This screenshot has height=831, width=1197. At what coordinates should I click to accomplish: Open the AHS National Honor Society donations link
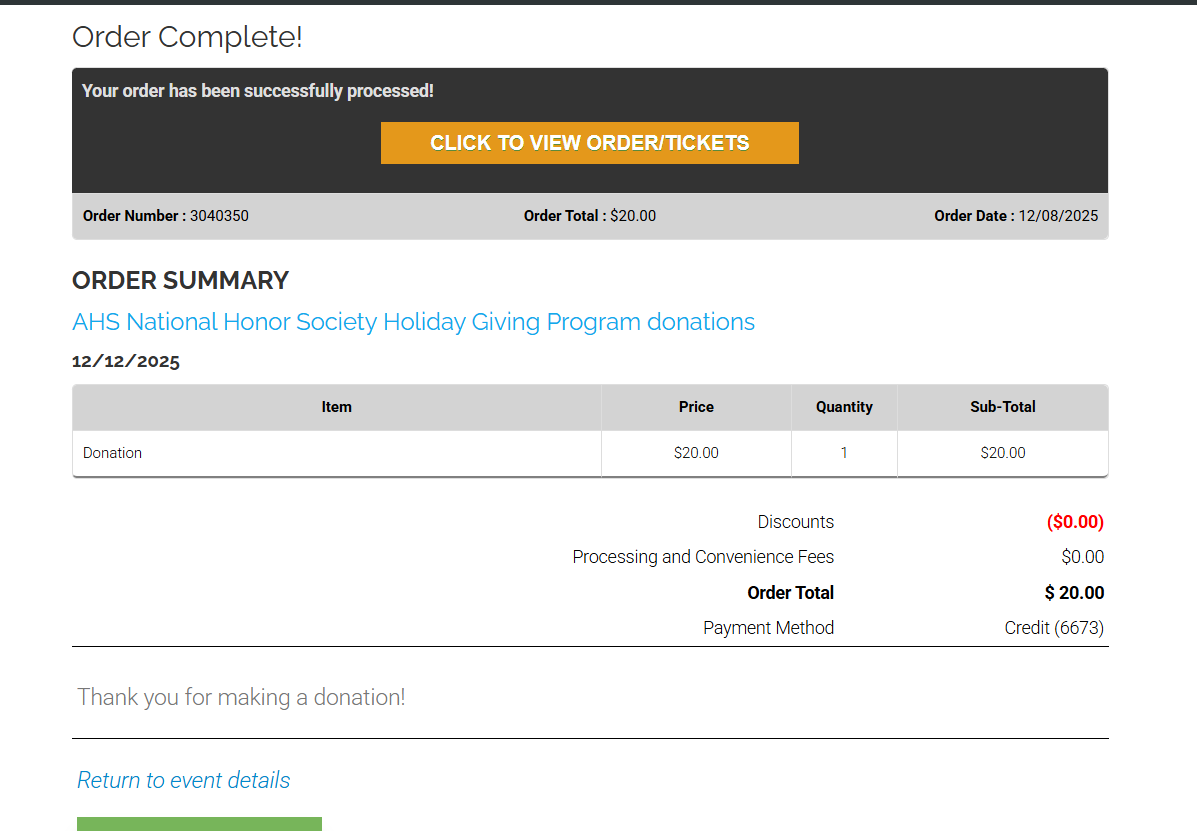(413, 322)
